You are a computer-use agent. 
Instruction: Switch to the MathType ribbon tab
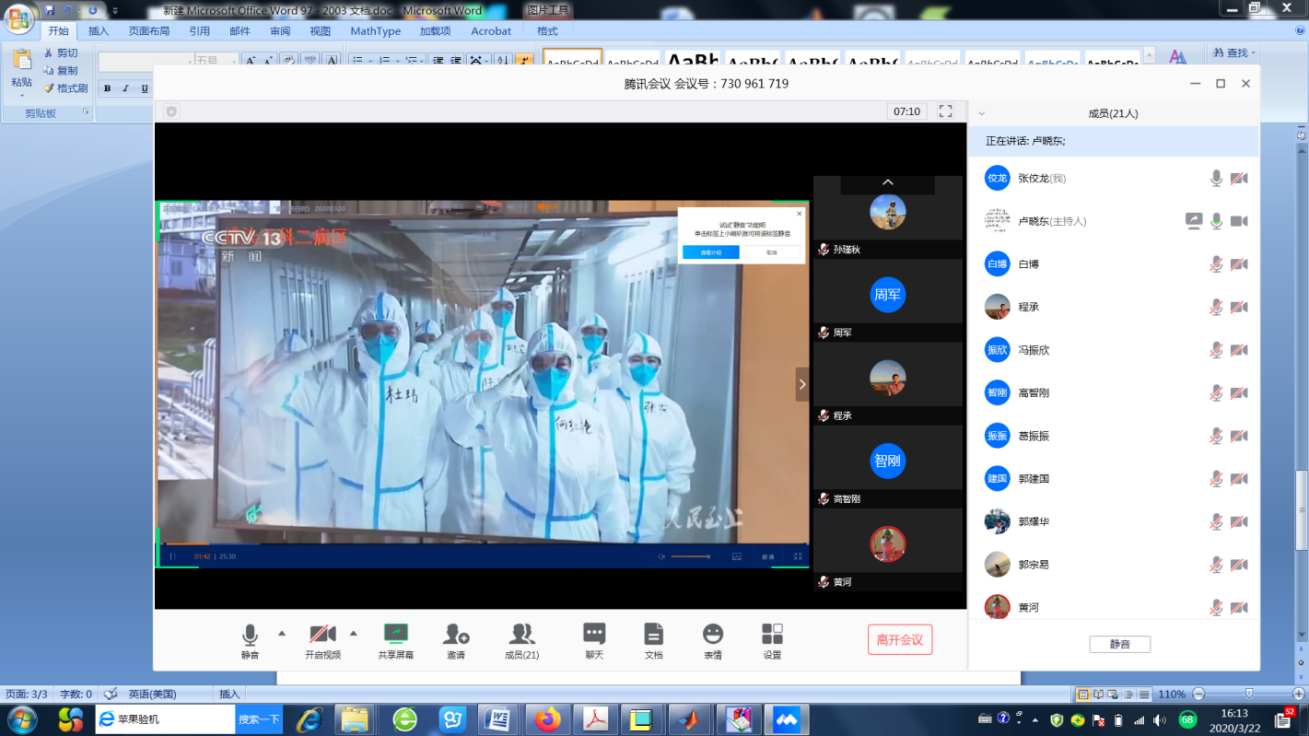(x=375, y=31)
